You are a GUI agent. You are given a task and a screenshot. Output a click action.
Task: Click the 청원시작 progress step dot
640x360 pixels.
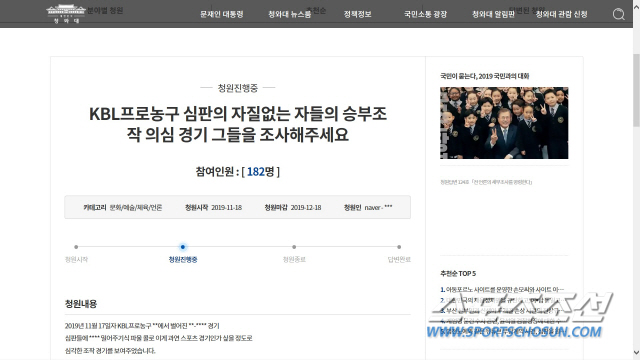tap(76, 247)
